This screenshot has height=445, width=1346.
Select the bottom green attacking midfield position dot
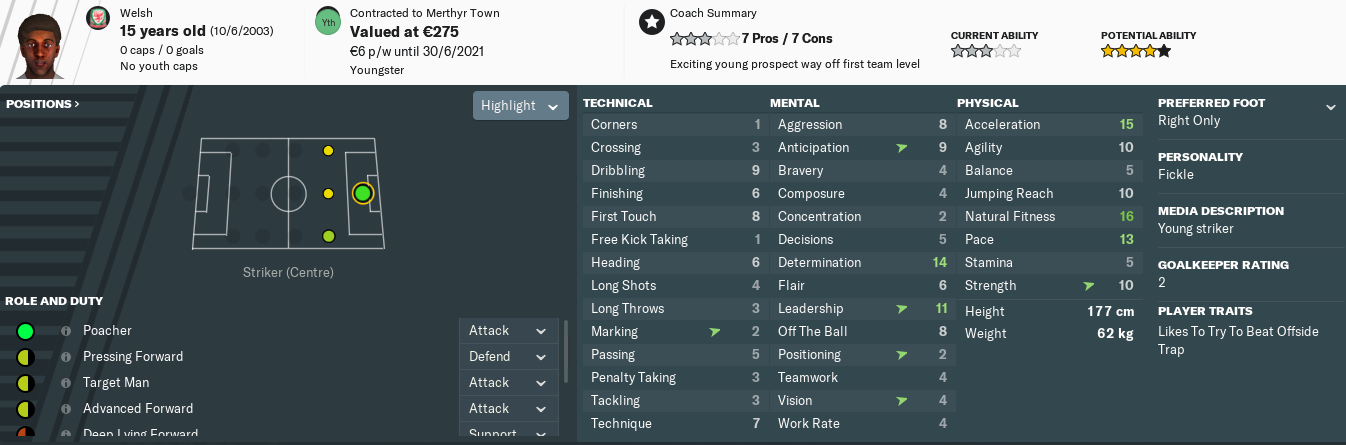[x=328, y=236]
